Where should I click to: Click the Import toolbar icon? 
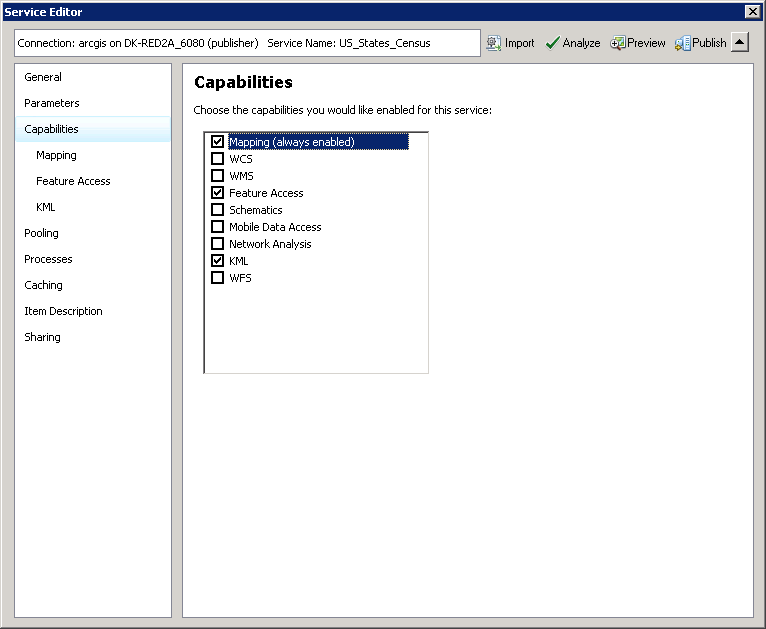pyautogui.click(x=493, y=43)
